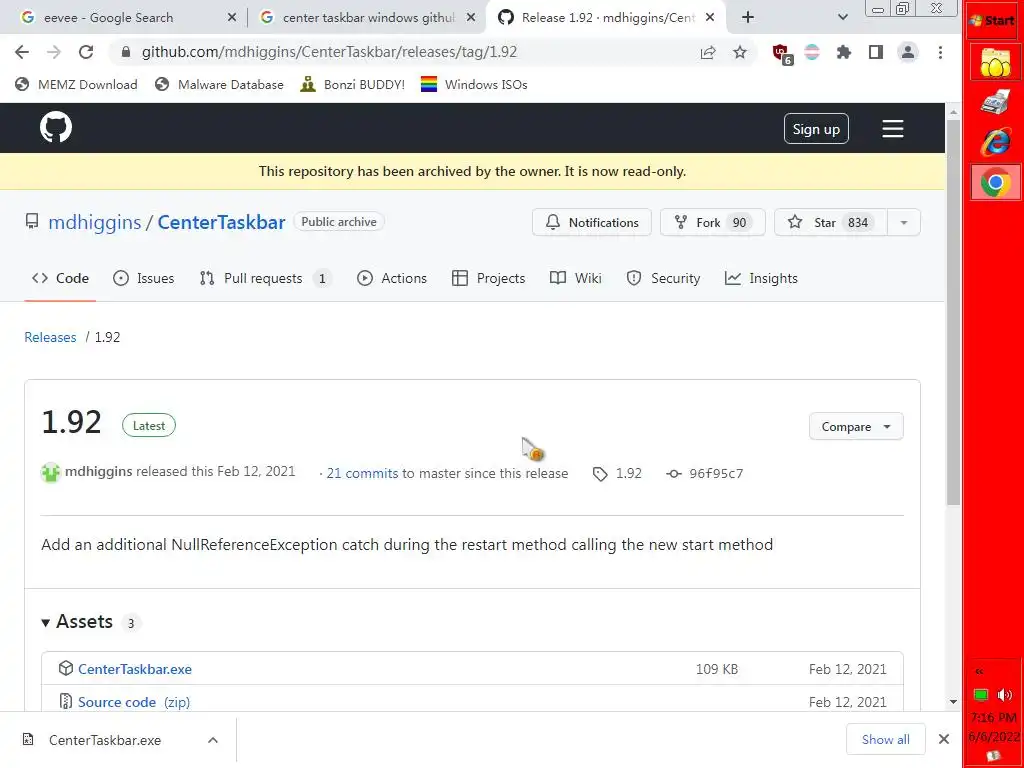Image resolution: width=1024 pixels, height=768 pixels.
Task: Click the Chrome icon in the taskbar
Action: tap(995, 183)
